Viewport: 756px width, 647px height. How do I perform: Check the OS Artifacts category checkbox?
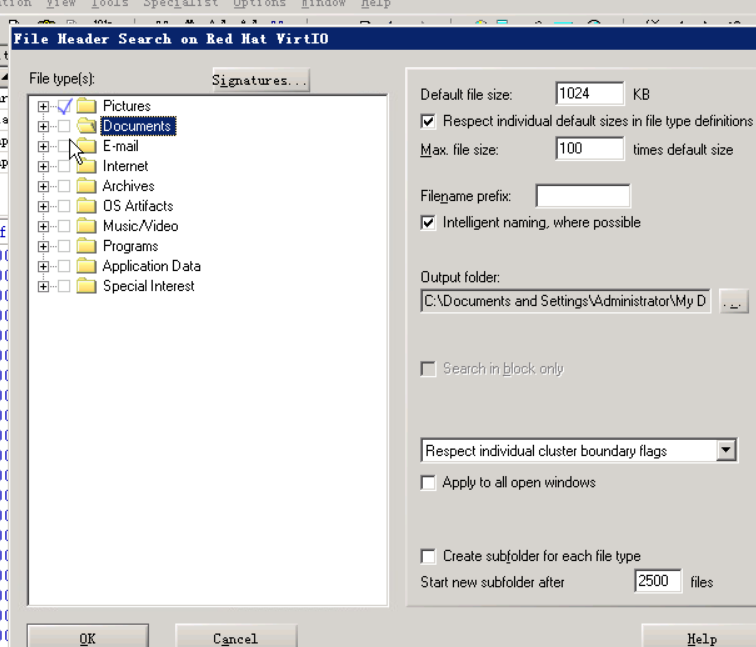64,206
